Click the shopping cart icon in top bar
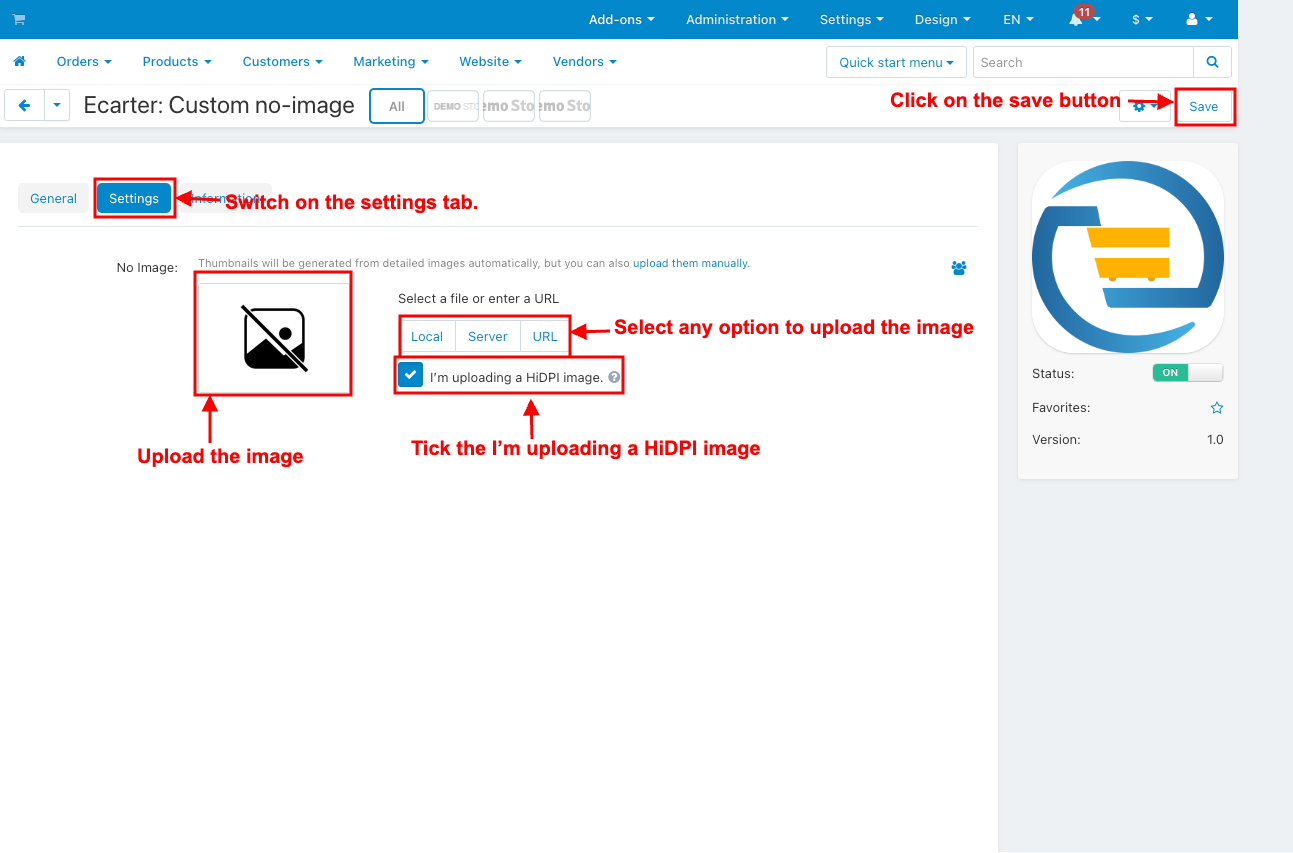The width and height of the screenshot is (1293, 853). click(x=19, y=20)
